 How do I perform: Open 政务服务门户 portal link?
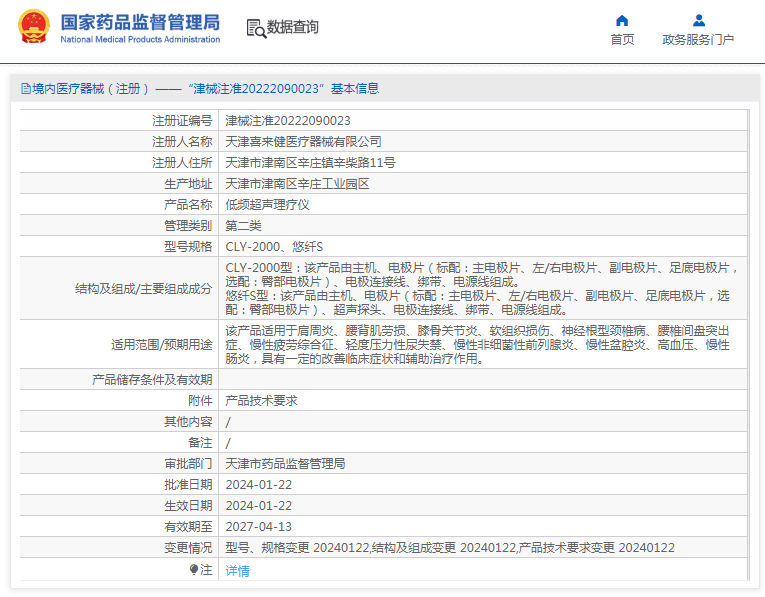click(x=698, y=40)
